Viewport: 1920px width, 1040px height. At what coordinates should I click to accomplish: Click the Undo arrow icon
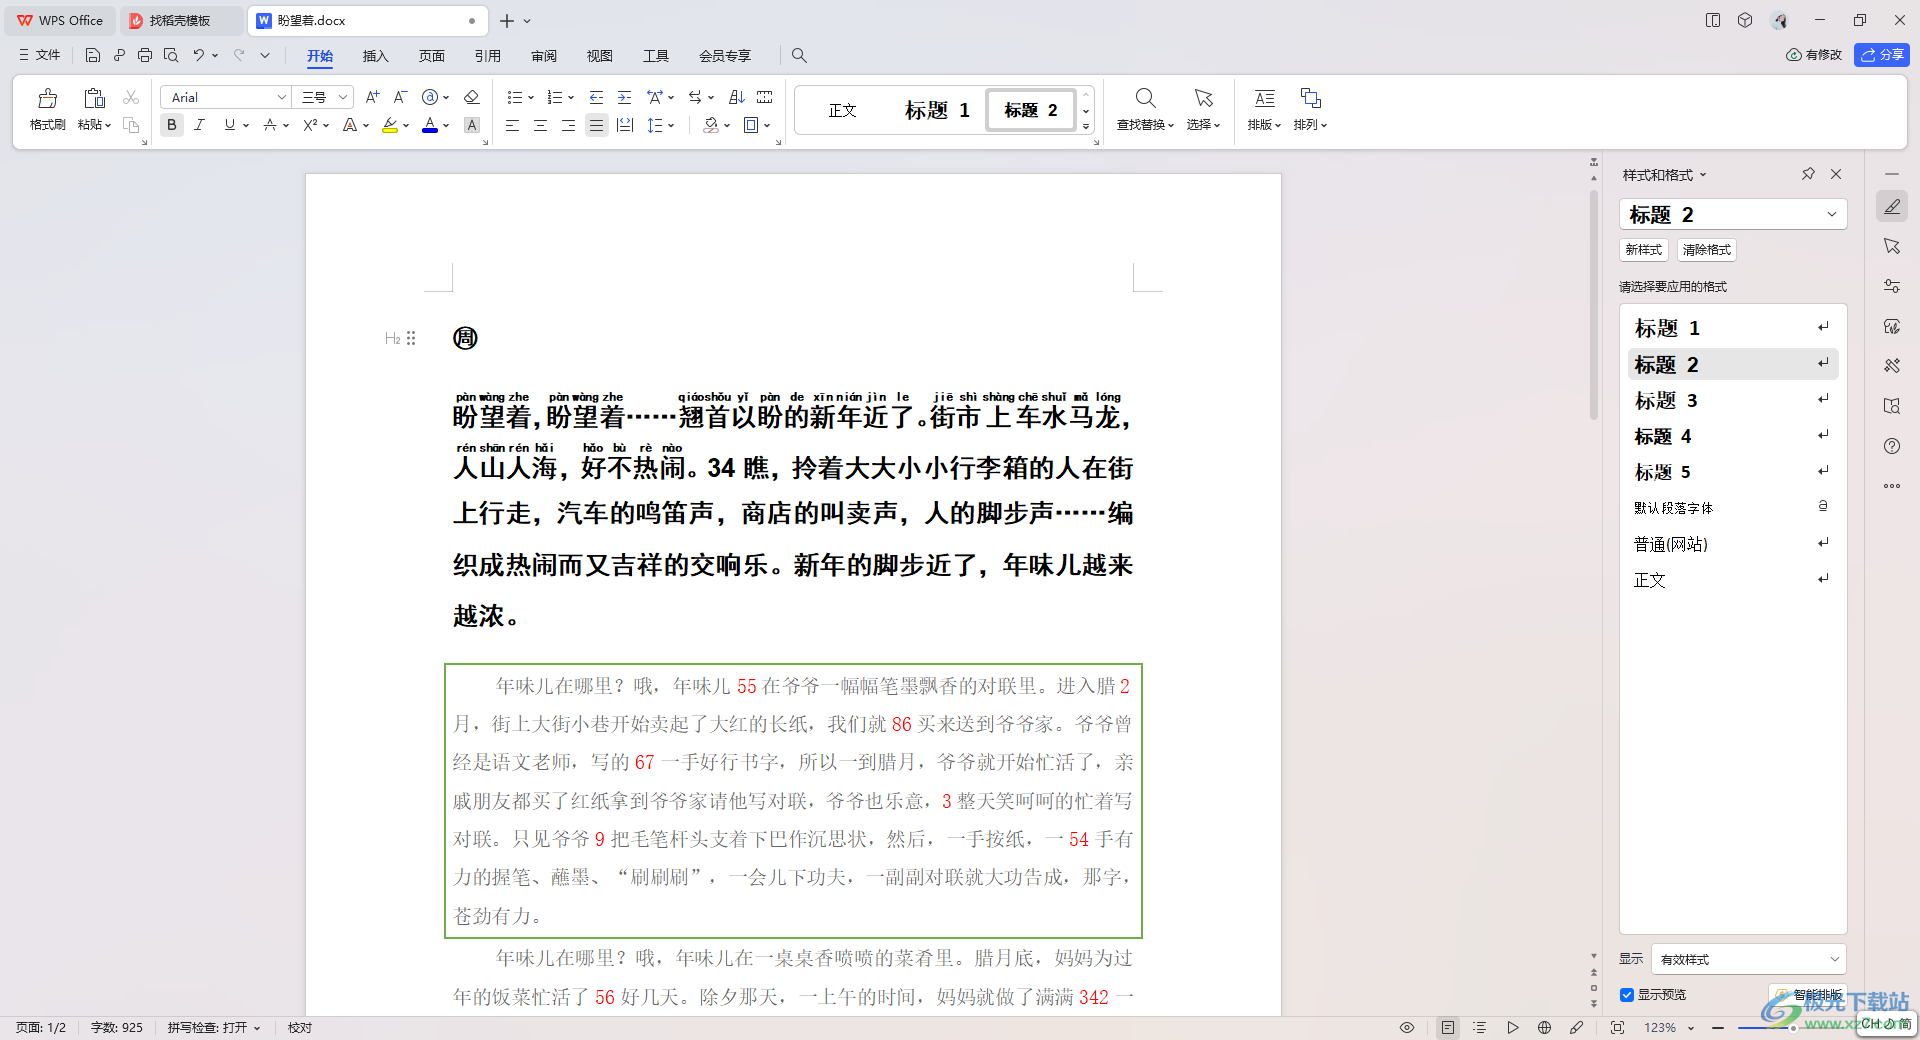point(199,56)
